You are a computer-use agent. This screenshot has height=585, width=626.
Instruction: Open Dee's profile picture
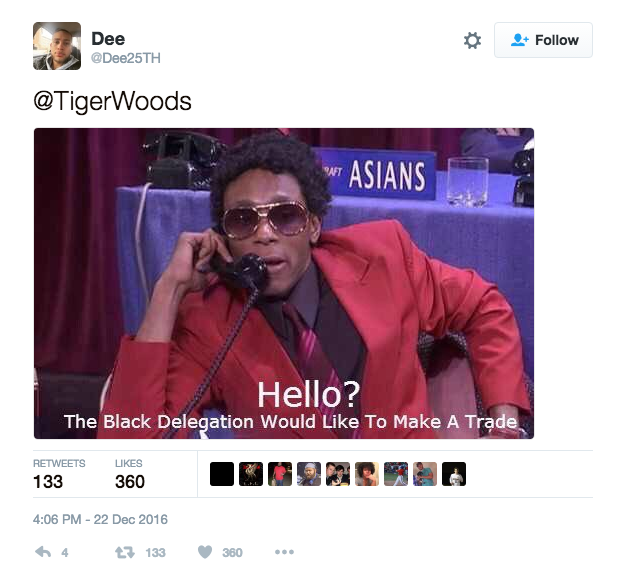click(x=57, y=46)
